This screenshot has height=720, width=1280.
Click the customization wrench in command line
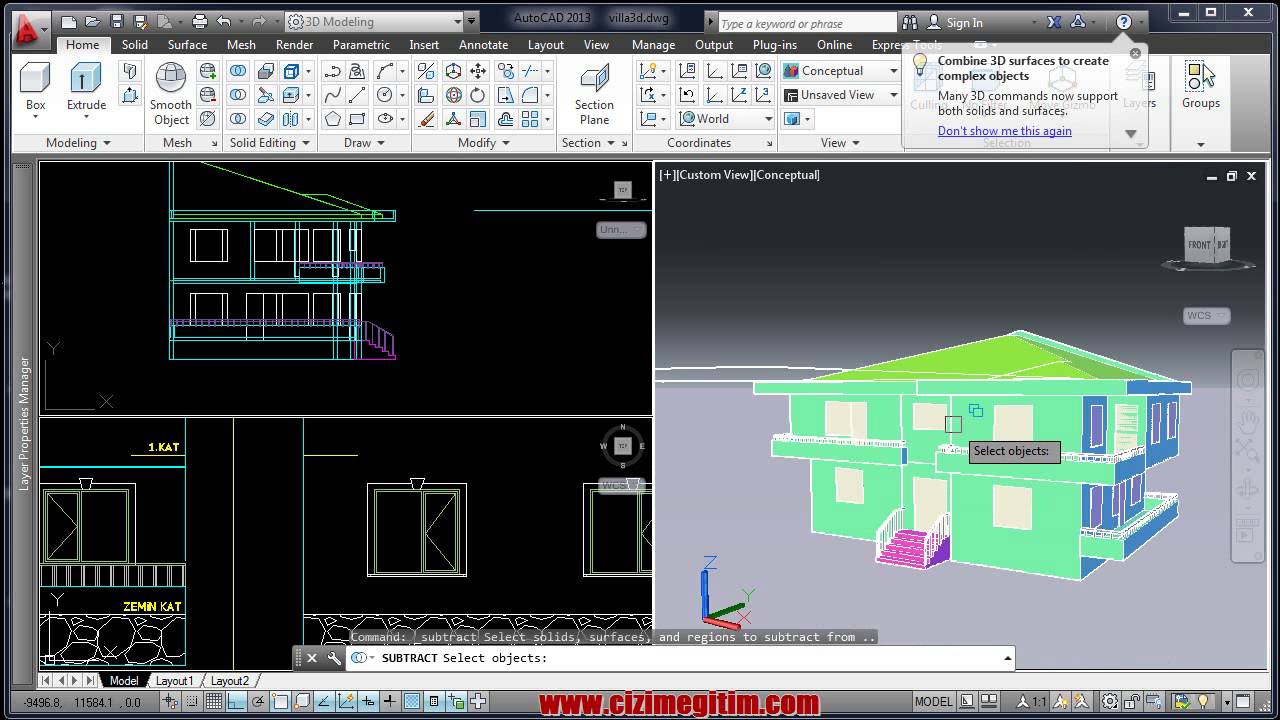tap(334, 658)
